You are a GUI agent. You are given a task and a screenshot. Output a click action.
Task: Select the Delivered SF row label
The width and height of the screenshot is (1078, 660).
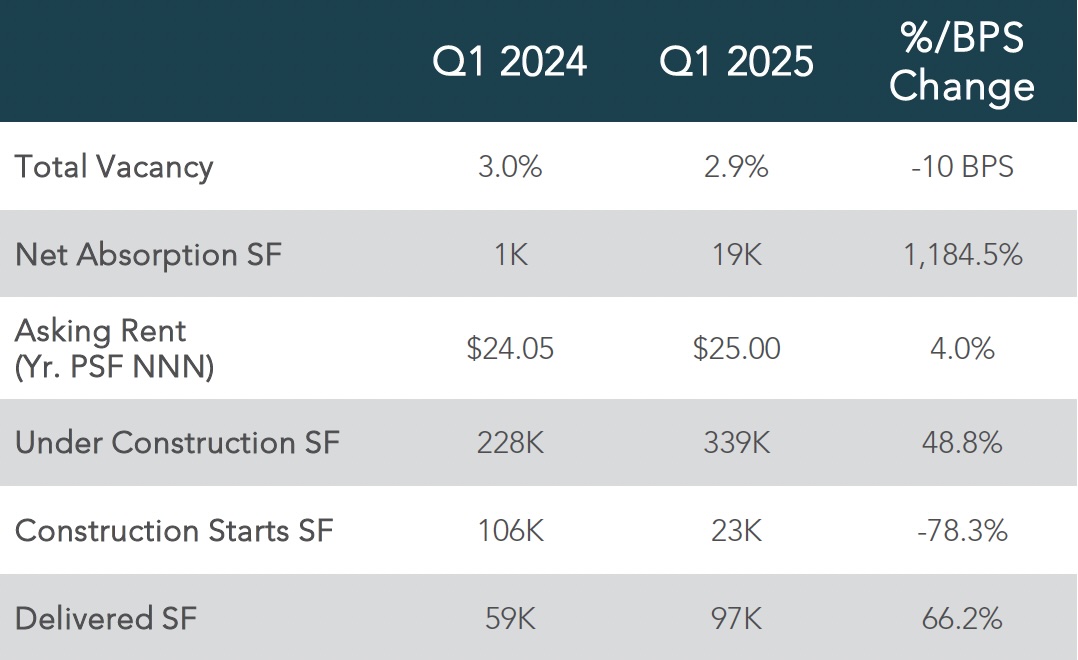[106, 619]
